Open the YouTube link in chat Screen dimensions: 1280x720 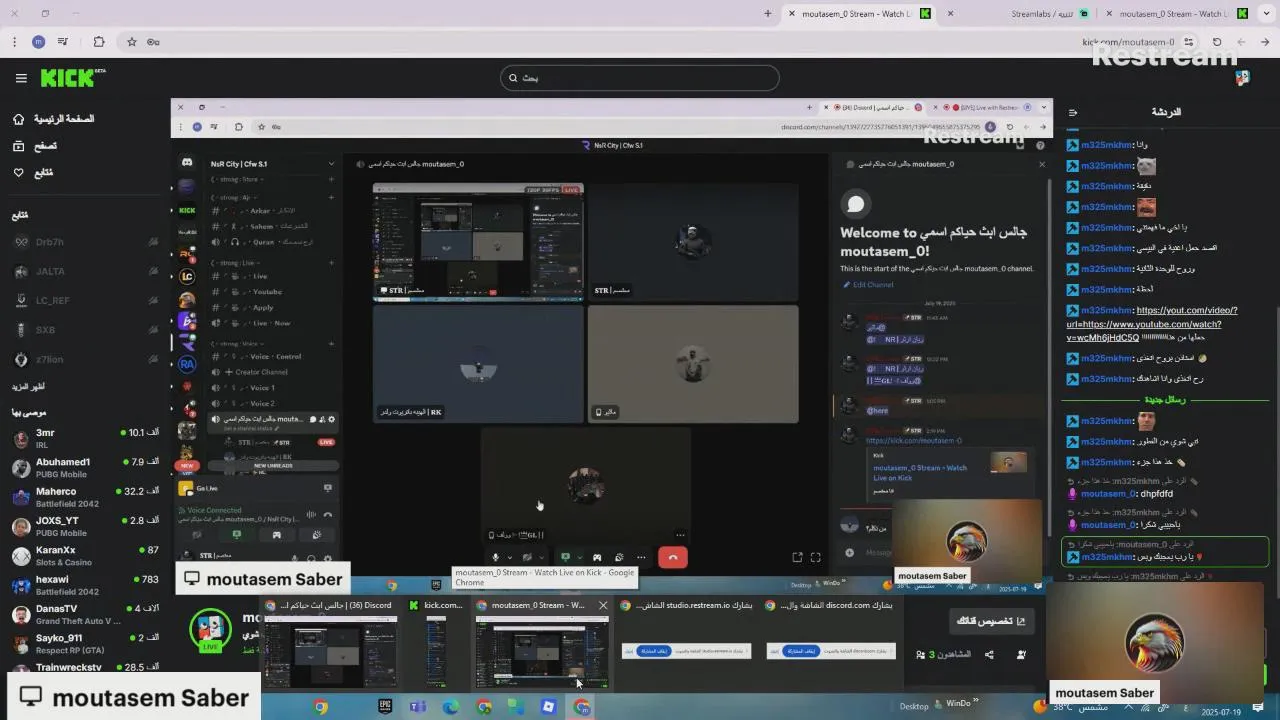click(x=1151, y=324)
